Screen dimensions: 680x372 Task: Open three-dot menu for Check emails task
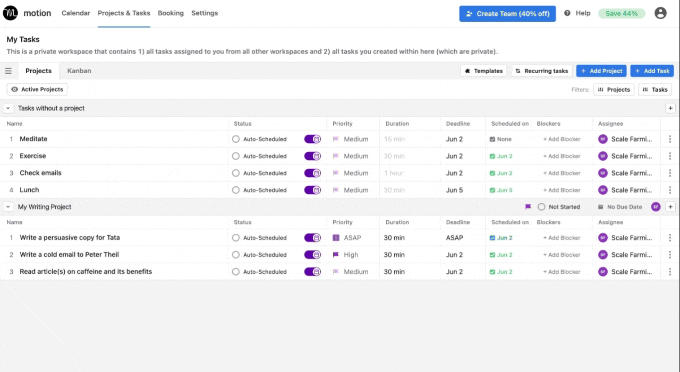click(x=670, y=173)
